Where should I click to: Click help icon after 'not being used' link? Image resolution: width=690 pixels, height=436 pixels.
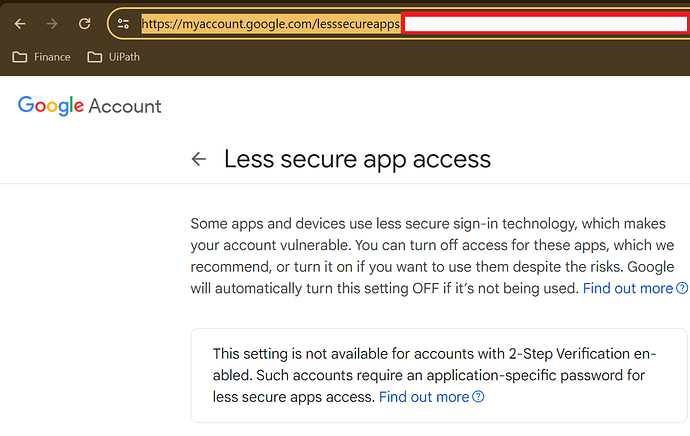682,288
